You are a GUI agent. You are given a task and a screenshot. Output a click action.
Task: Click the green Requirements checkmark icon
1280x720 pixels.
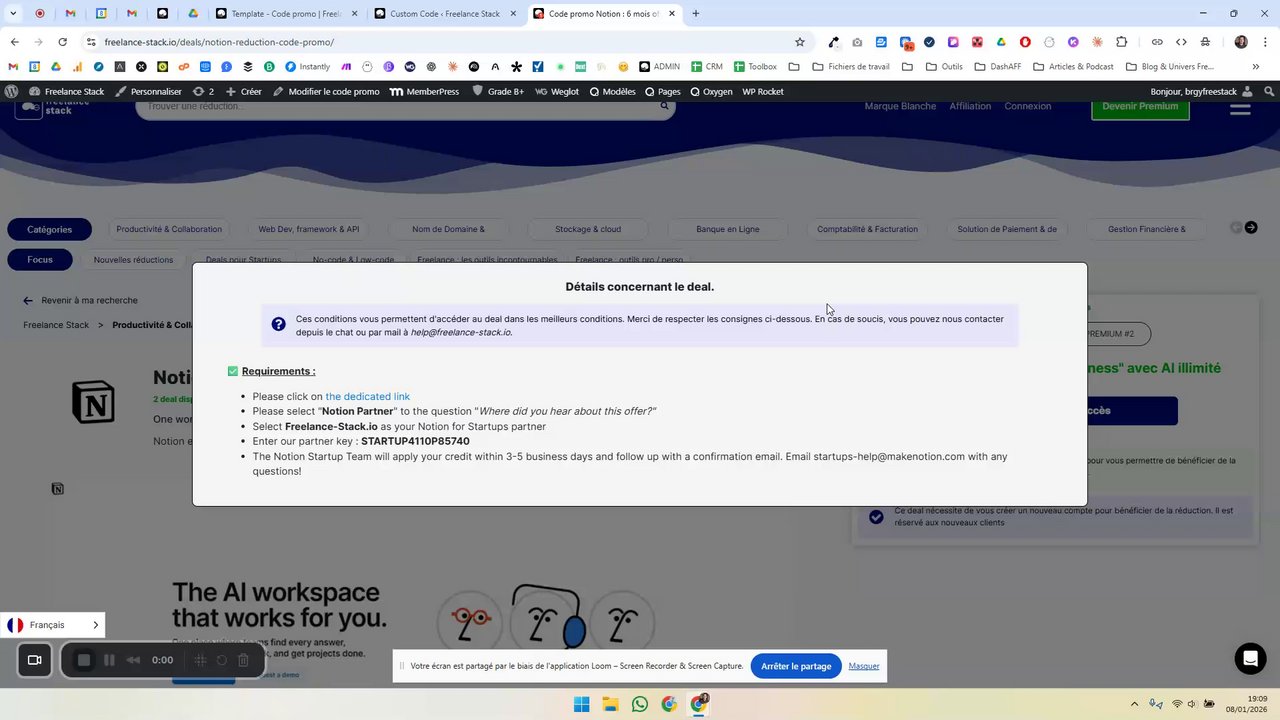pyautogui.click(x=233, y=371)
